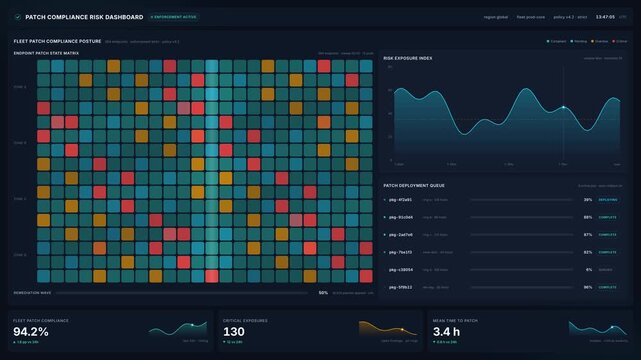
Task: Click the teal sparkline in the Fleet Patch Compliance card
Action: coord(178,329)
